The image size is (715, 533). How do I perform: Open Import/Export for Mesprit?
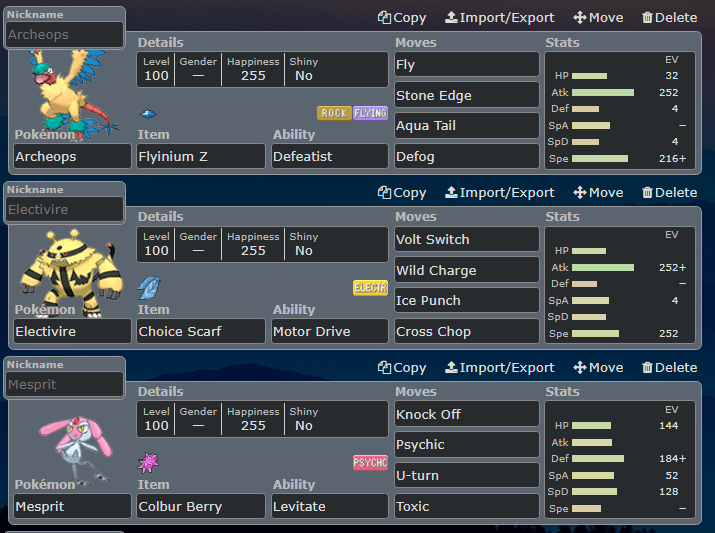pyautogui.click(x=499, y=367)
